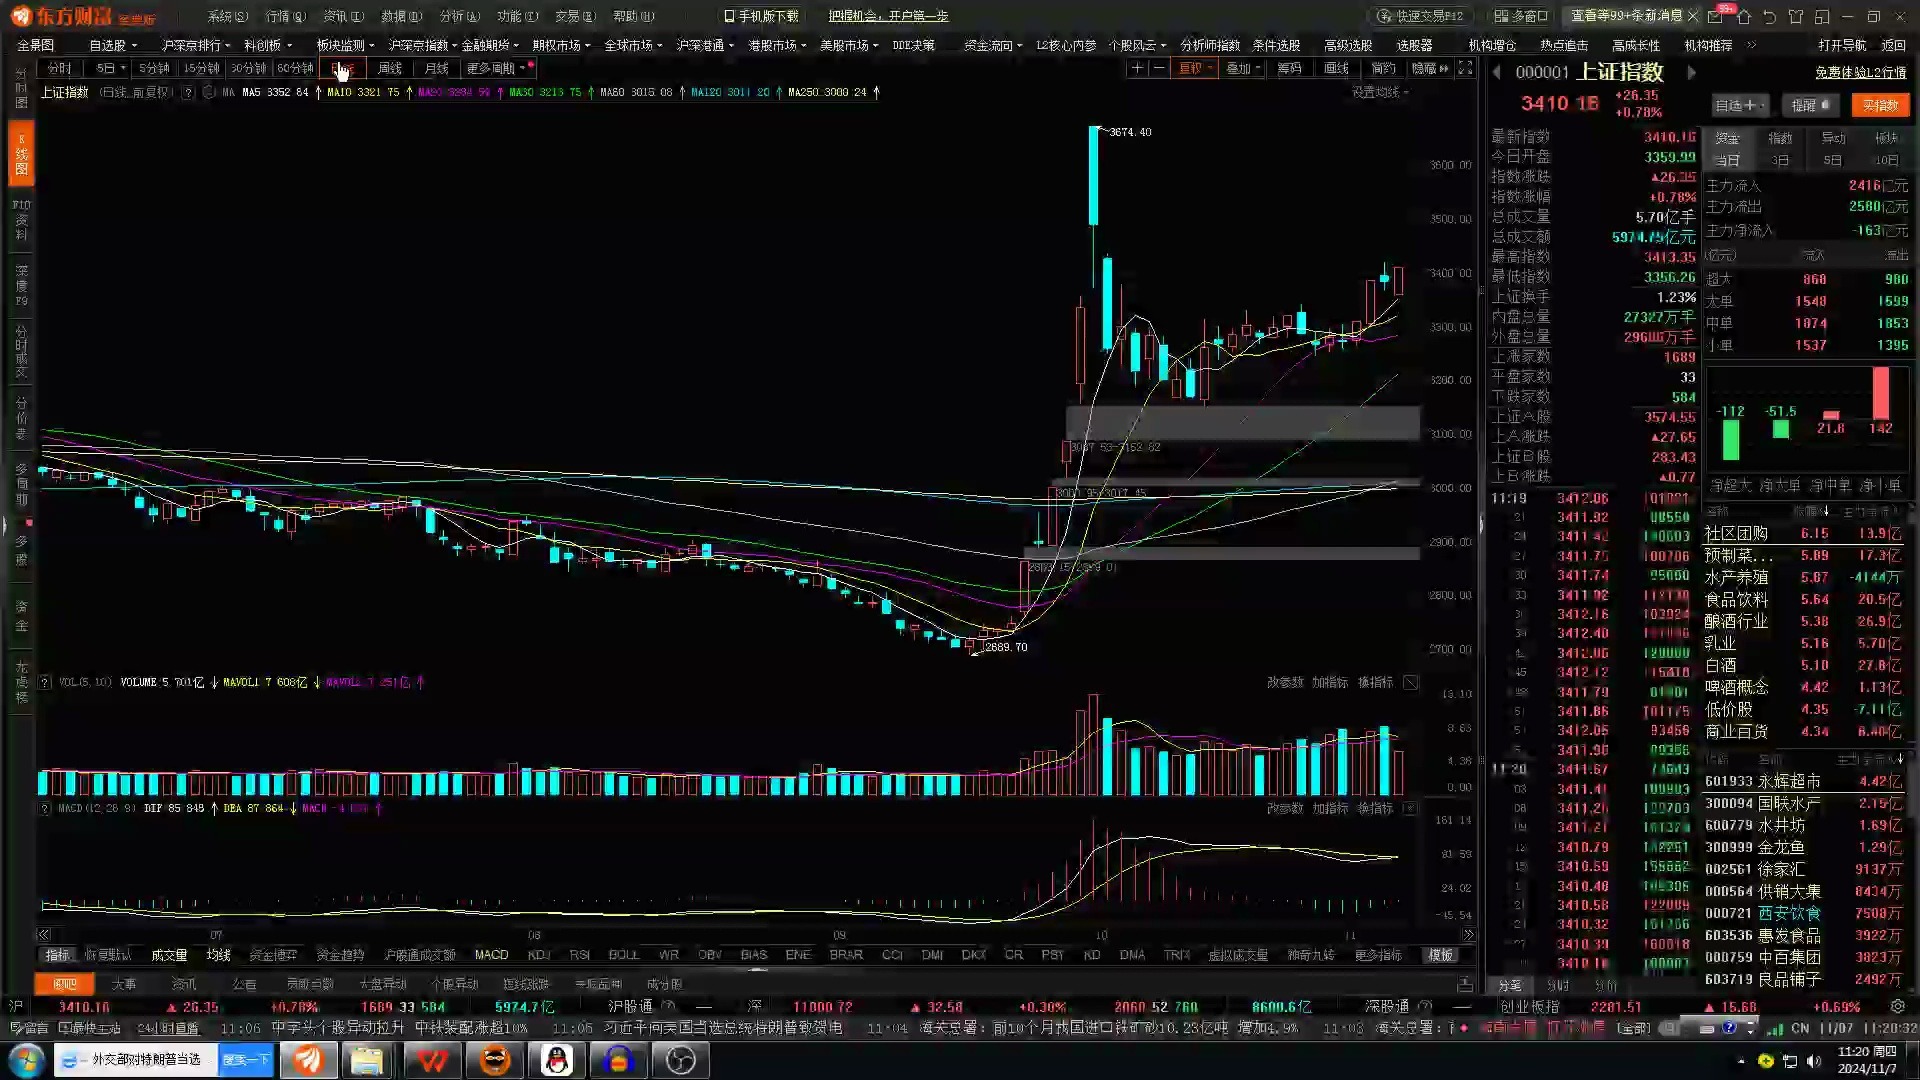Click the 自选+ button
Image resolution: width=1920 pixels, height=1080 pixels.
click(1739, 105)
